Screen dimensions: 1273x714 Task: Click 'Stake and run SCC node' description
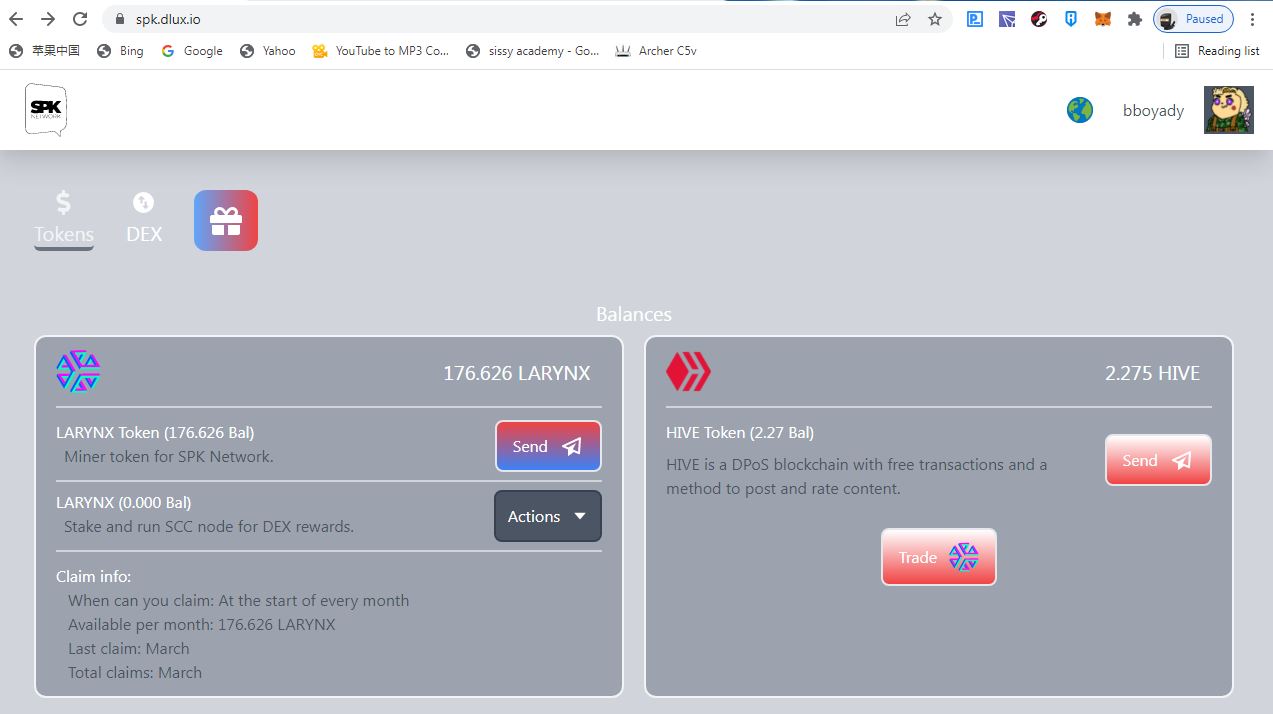[x=209, y=526]
